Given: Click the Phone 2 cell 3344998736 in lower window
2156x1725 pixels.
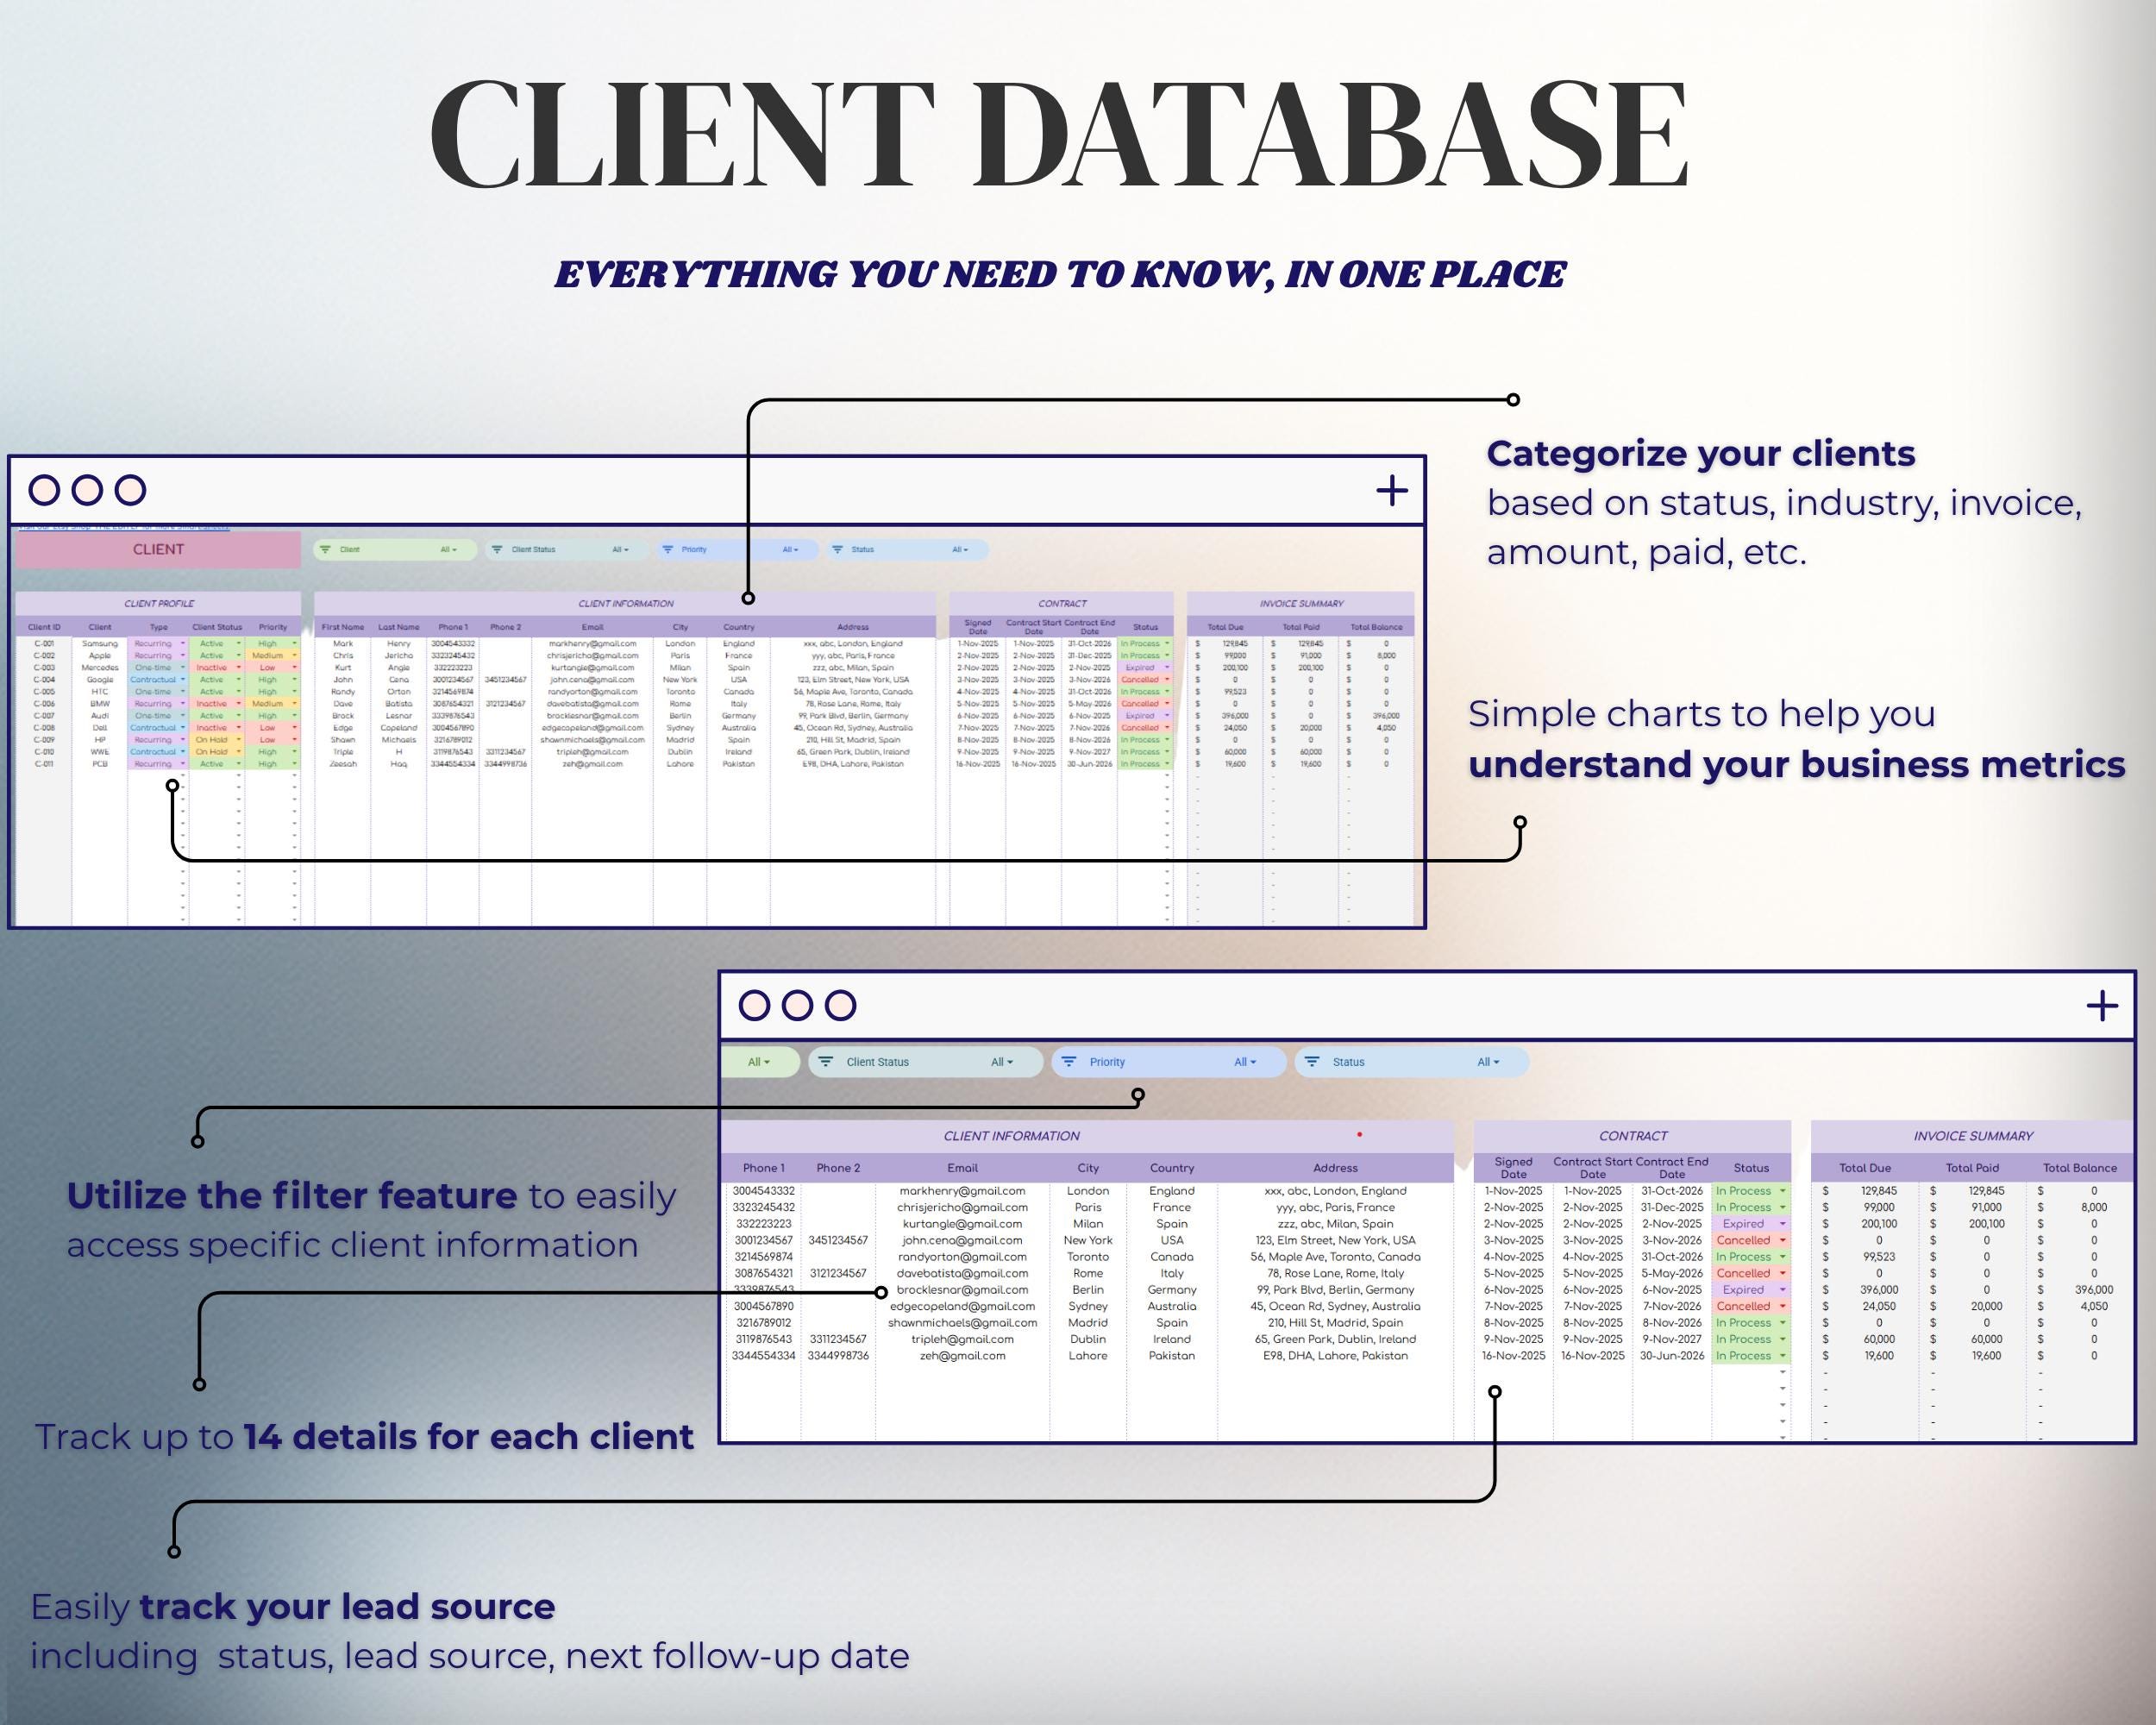Looking at the screenshot, I should pos(838,1356).
